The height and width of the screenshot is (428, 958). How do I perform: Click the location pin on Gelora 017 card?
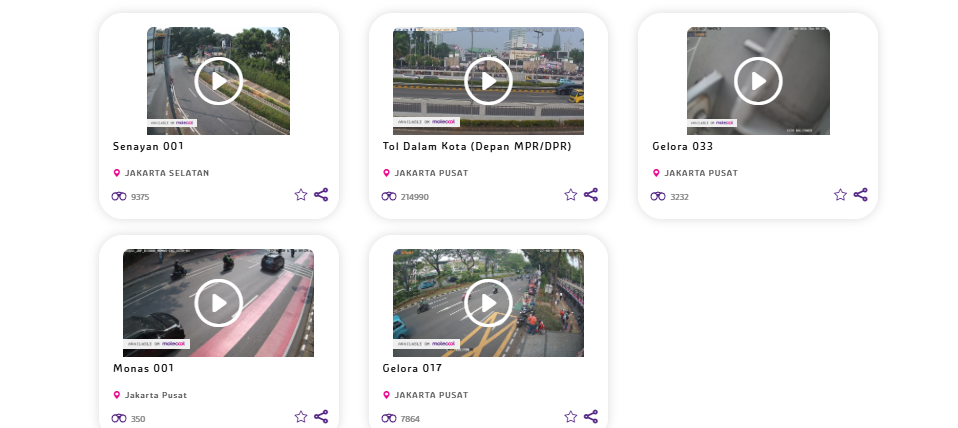(386, 395)
